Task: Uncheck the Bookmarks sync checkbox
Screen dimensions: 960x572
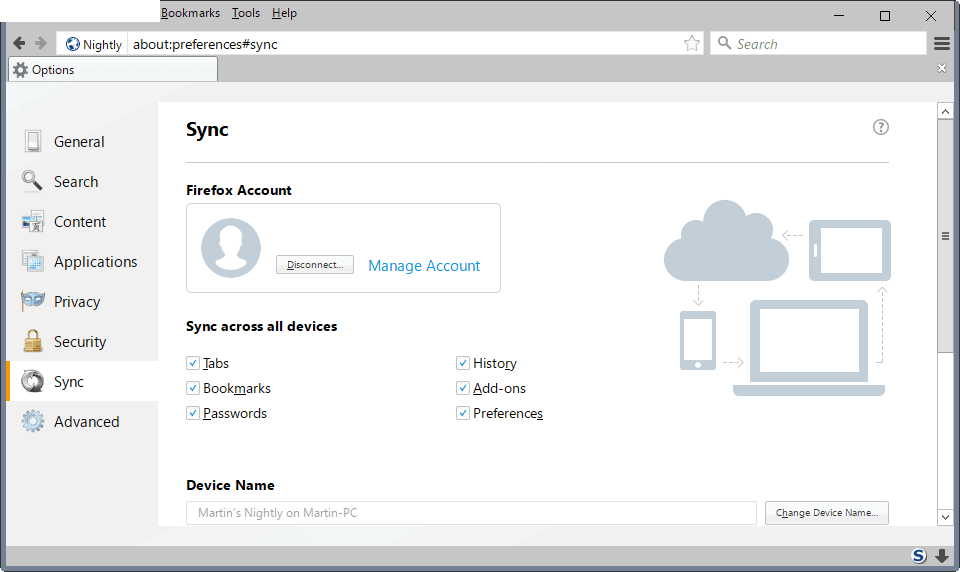Action: coord(193,388)
